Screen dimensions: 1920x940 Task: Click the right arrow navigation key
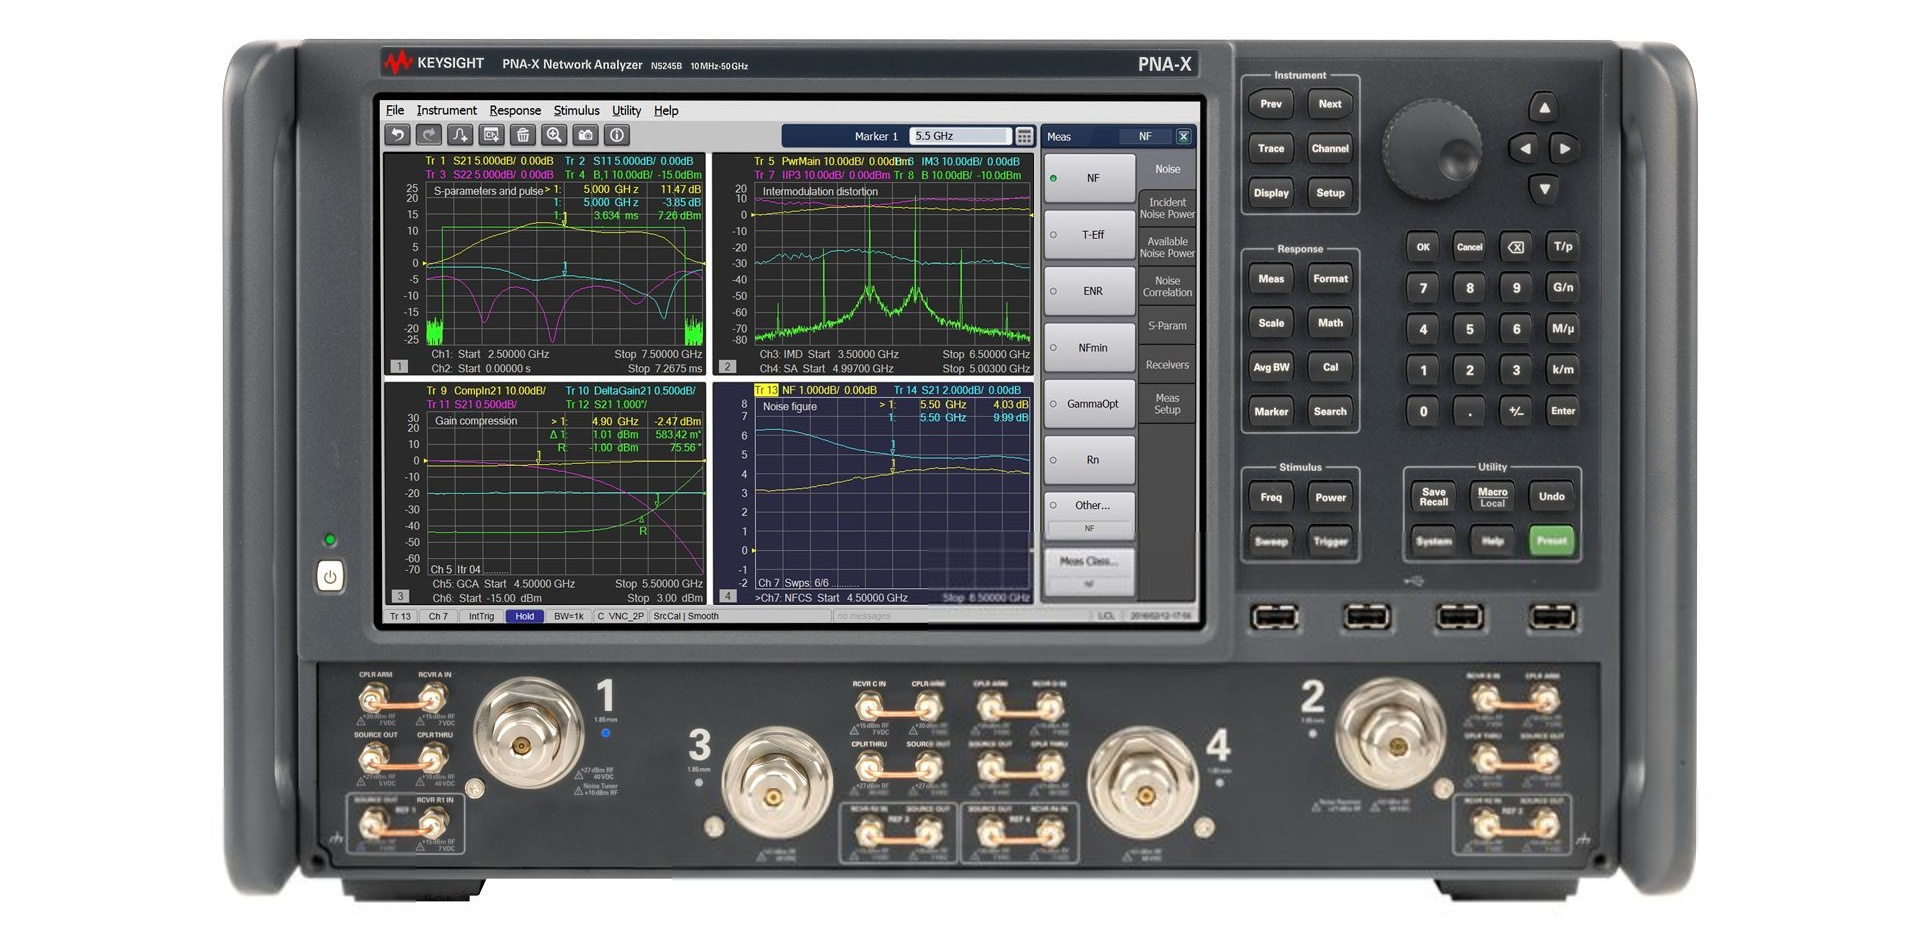[1565, 149]
